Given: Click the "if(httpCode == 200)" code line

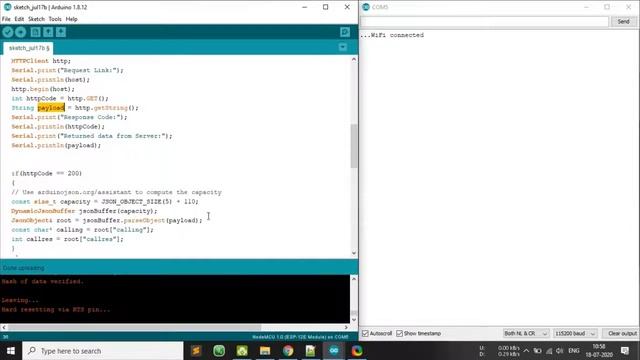Looking at the screenshot, I should [47, 173].
